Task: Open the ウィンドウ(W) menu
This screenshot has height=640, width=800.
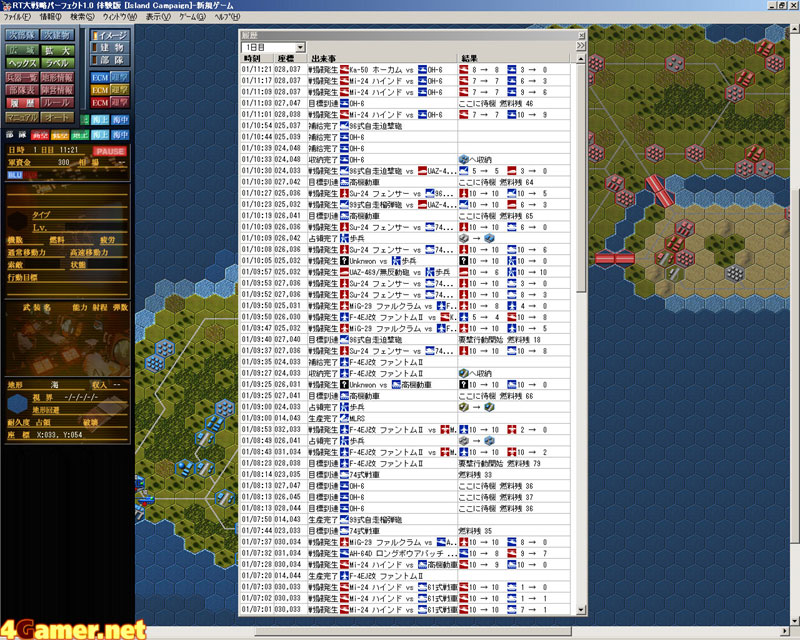Action: (x=120, y=17)
